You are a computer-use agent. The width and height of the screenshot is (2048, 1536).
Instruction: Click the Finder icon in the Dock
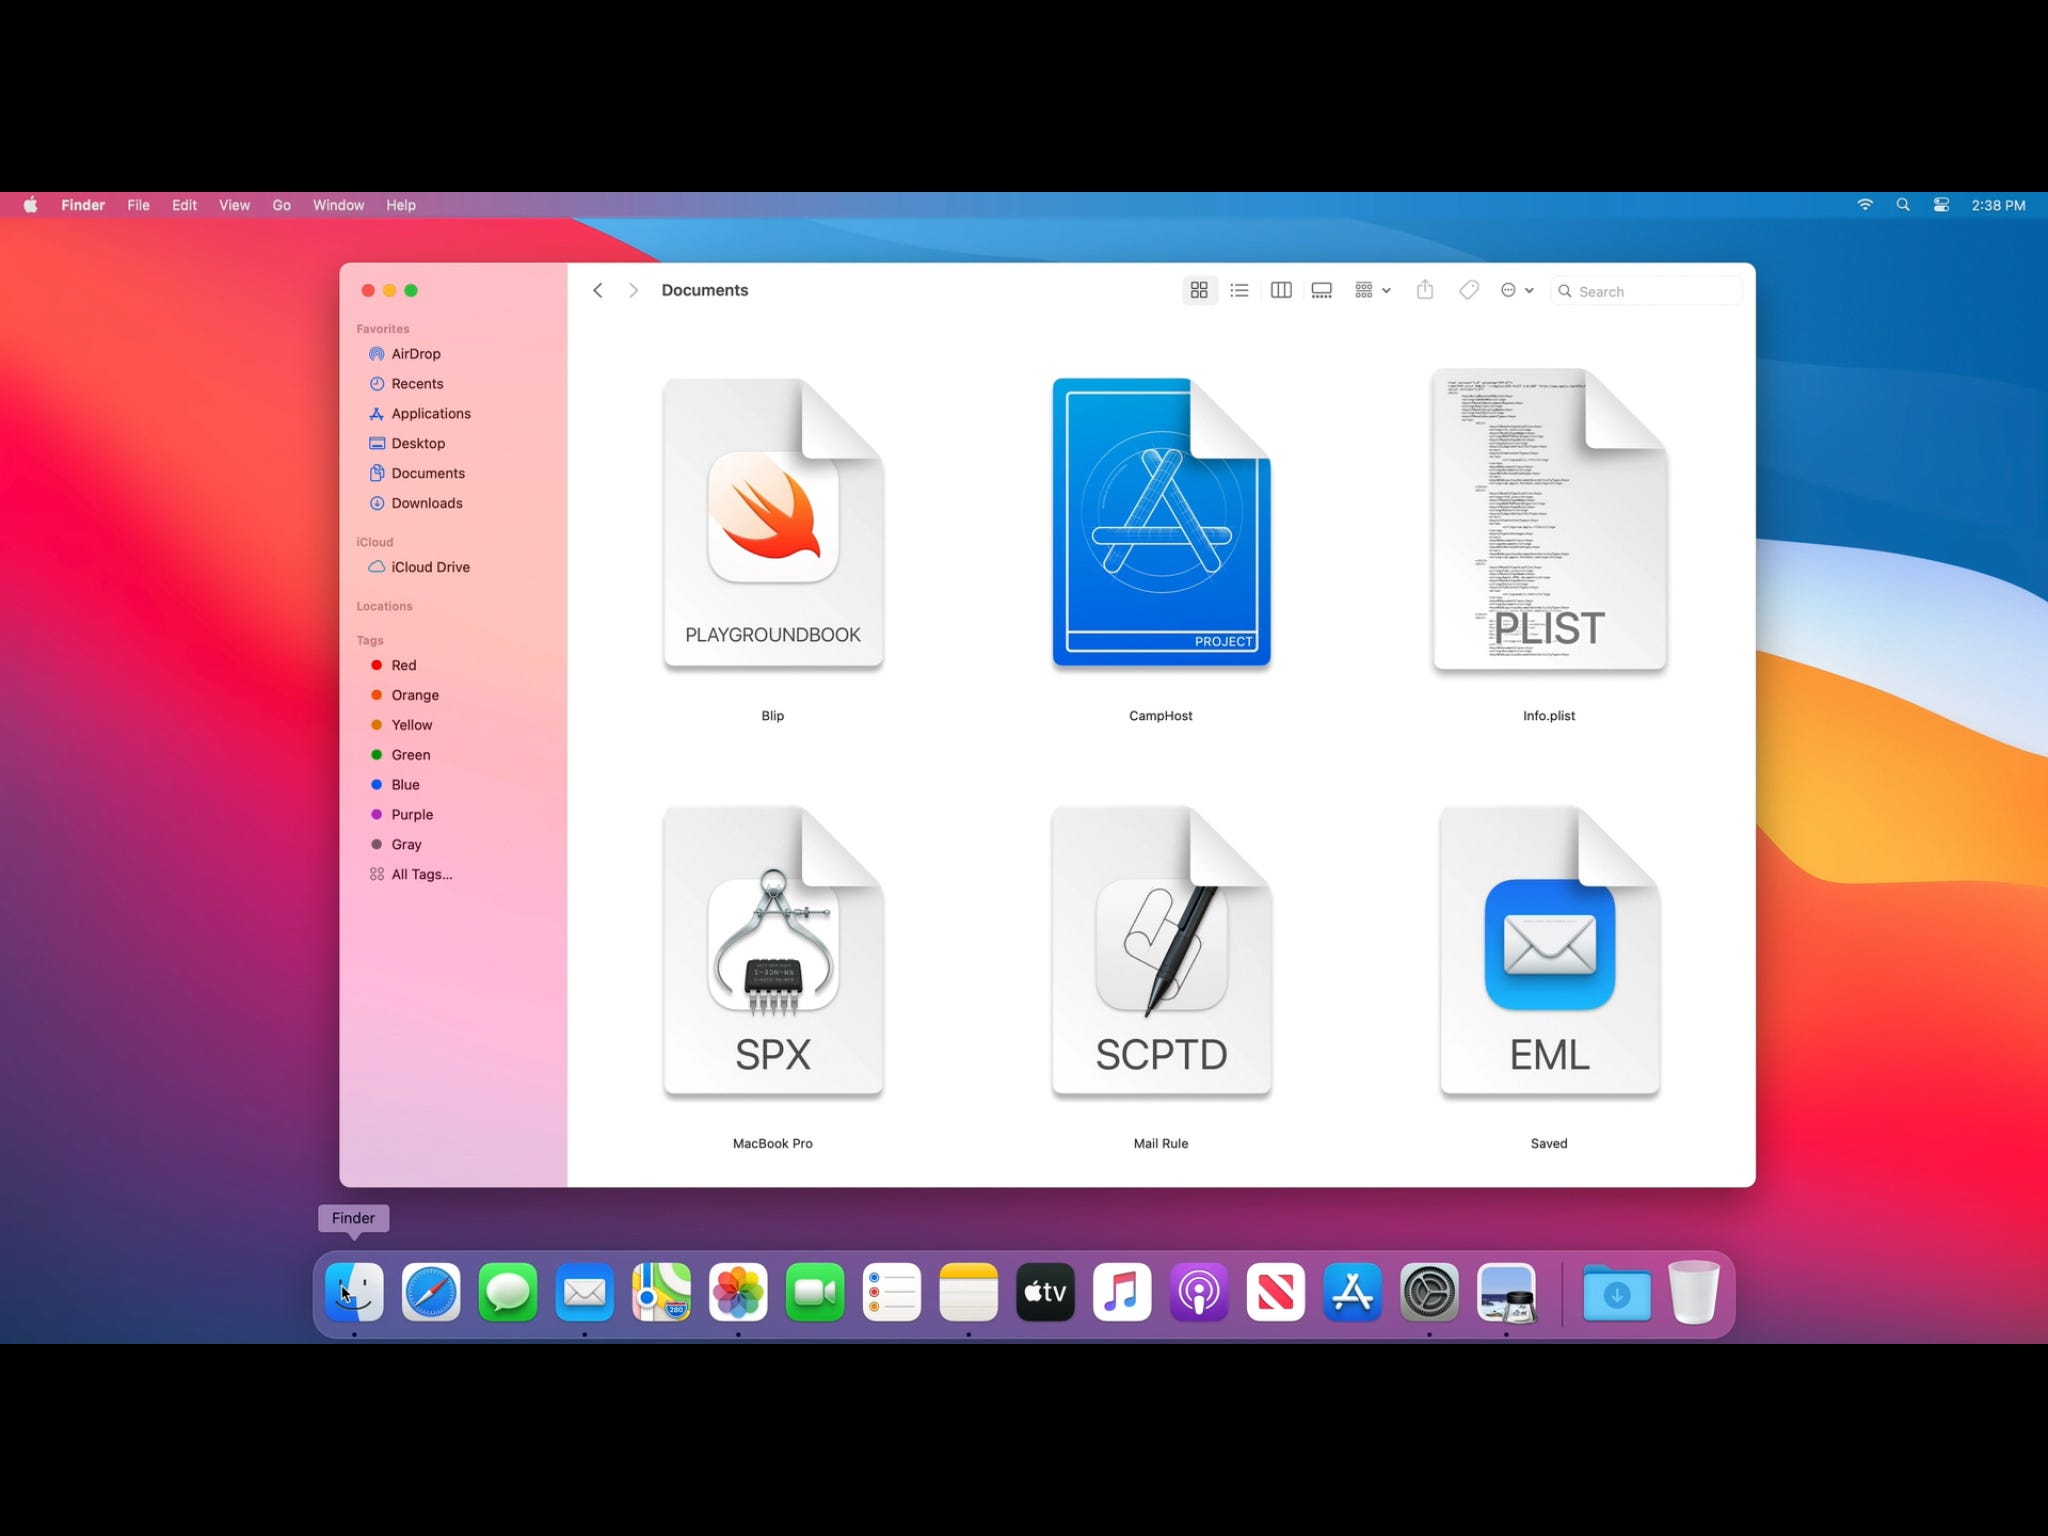click(354, 1292)
